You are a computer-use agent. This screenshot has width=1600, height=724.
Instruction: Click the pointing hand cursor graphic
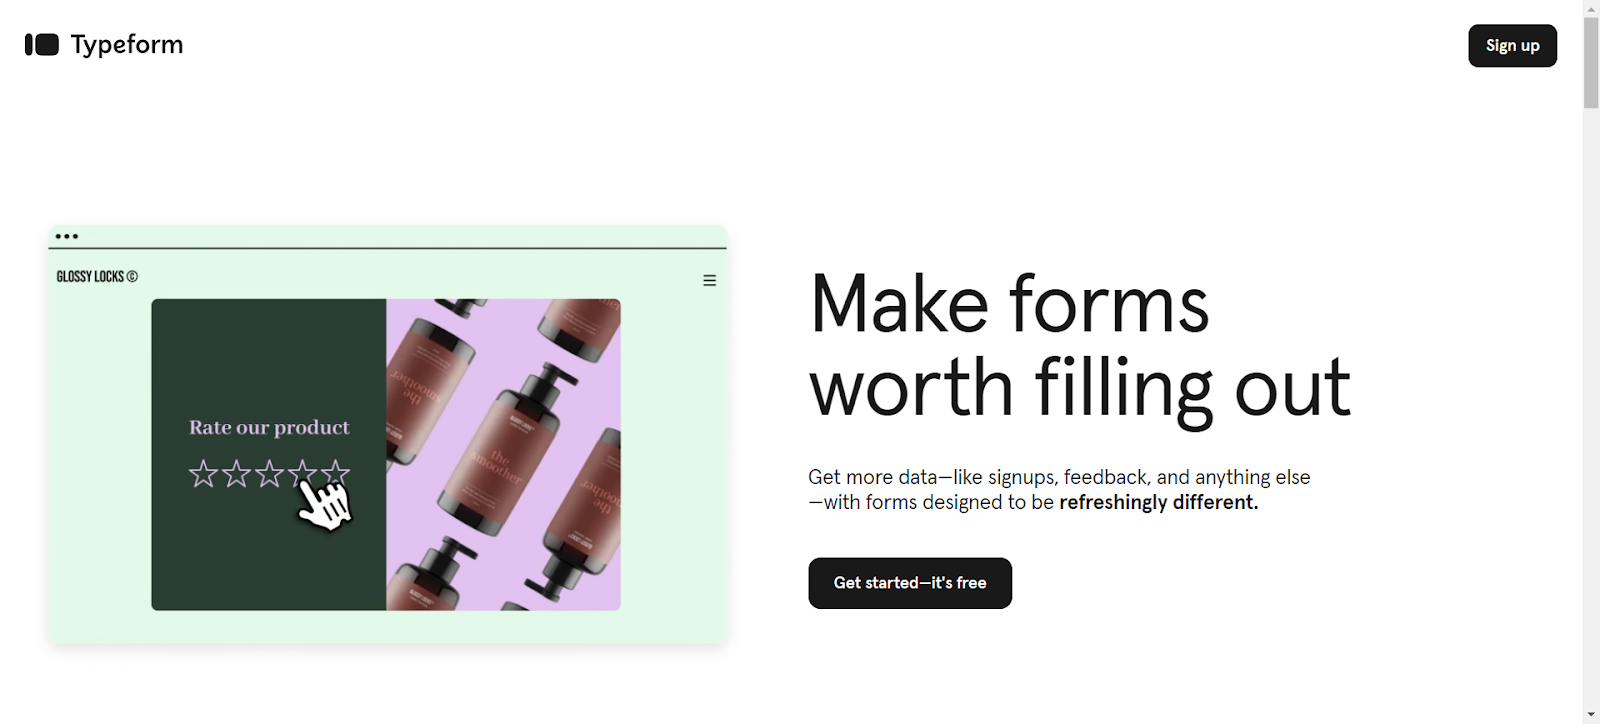click(x=325, y=505)
